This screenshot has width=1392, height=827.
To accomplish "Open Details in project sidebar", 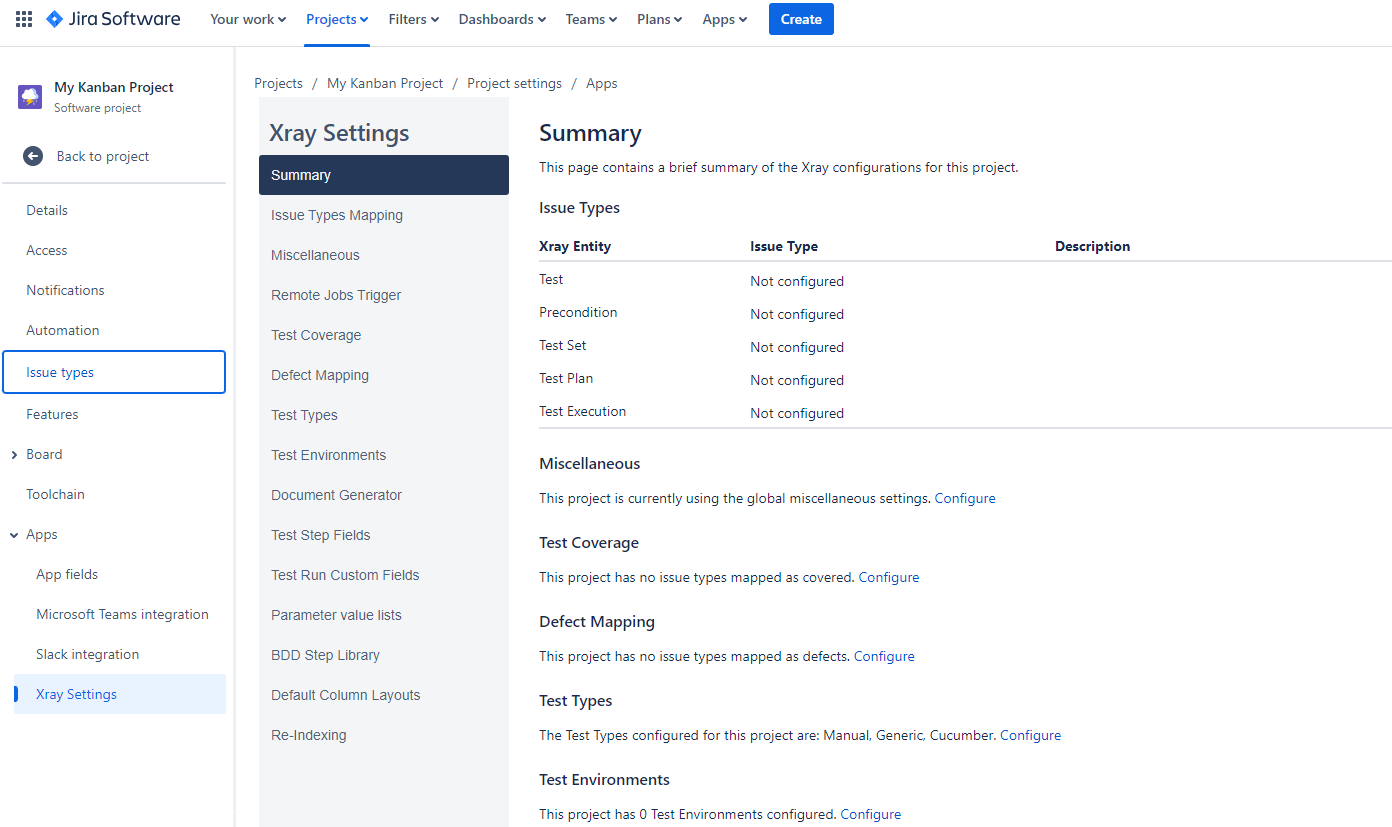I will point(114,210).
